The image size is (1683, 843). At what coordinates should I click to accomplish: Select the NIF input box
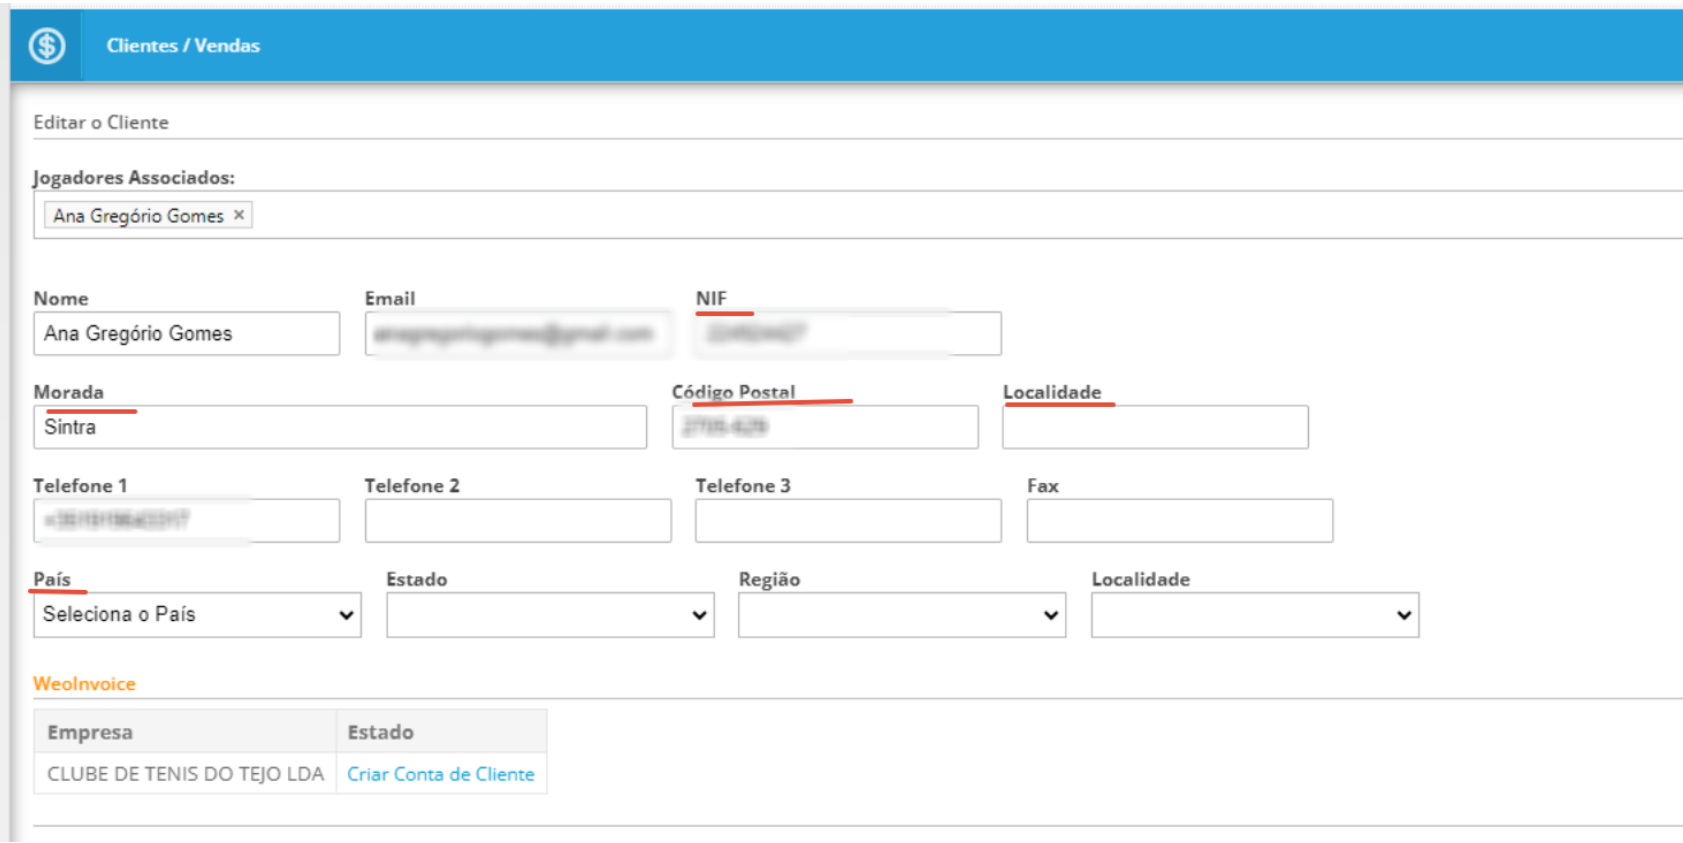pyautogui.click(x=848, y=334)
